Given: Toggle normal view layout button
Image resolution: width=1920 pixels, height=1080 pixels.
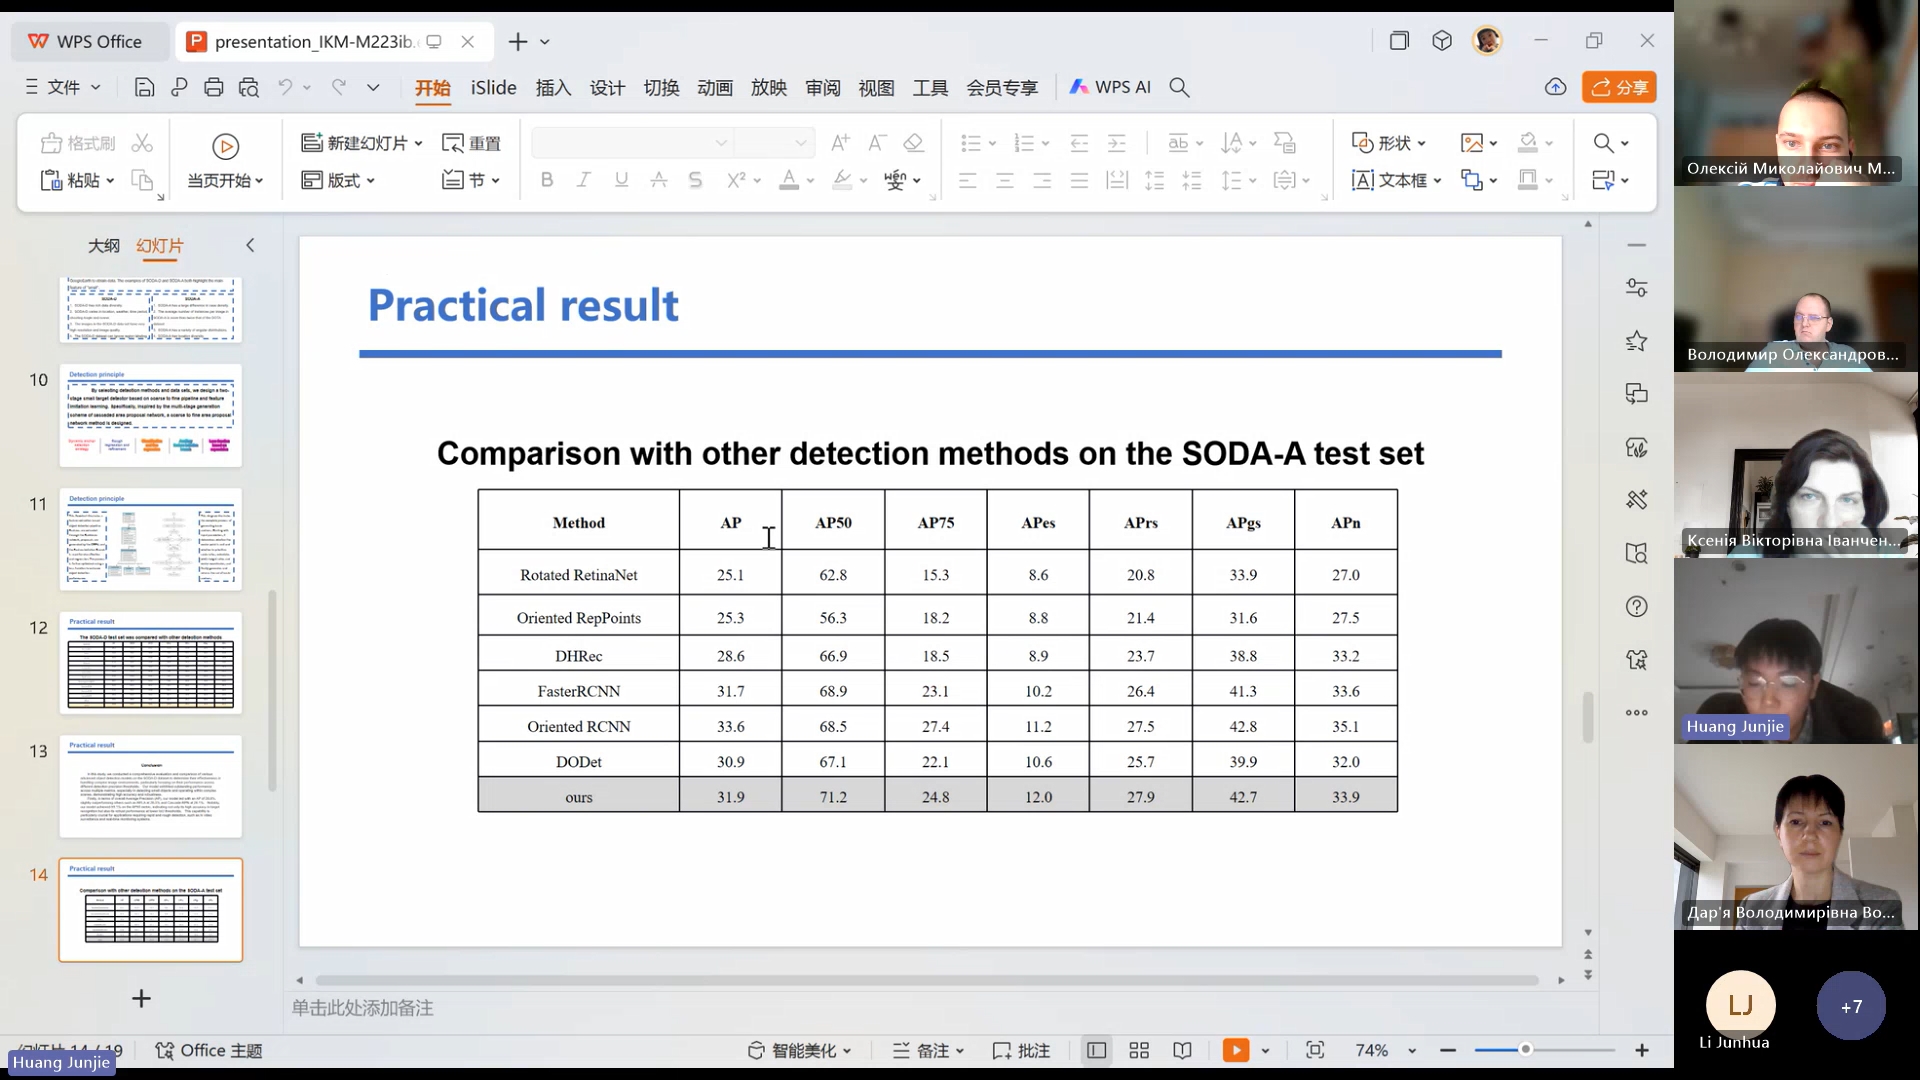Looking at the screenshot, I should (1097, 1050).
